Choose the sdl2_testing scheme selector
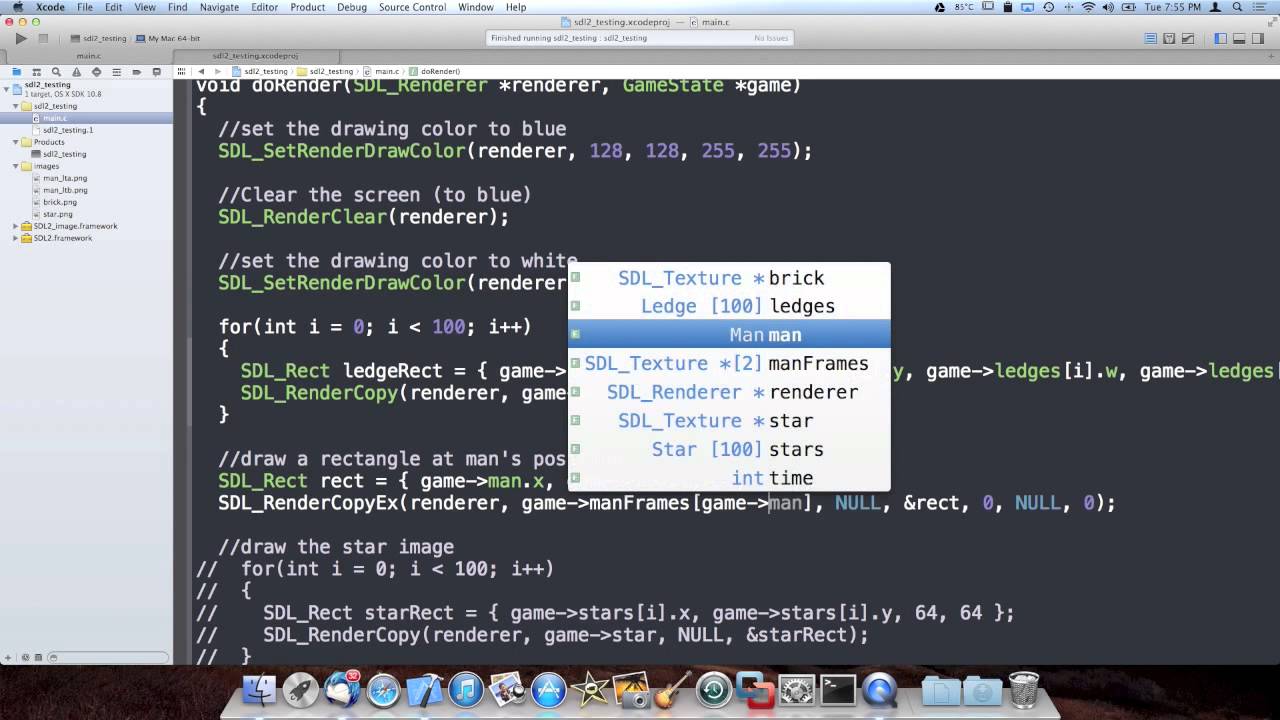This screenshot has height=720, width=1280. pos(100,39)
